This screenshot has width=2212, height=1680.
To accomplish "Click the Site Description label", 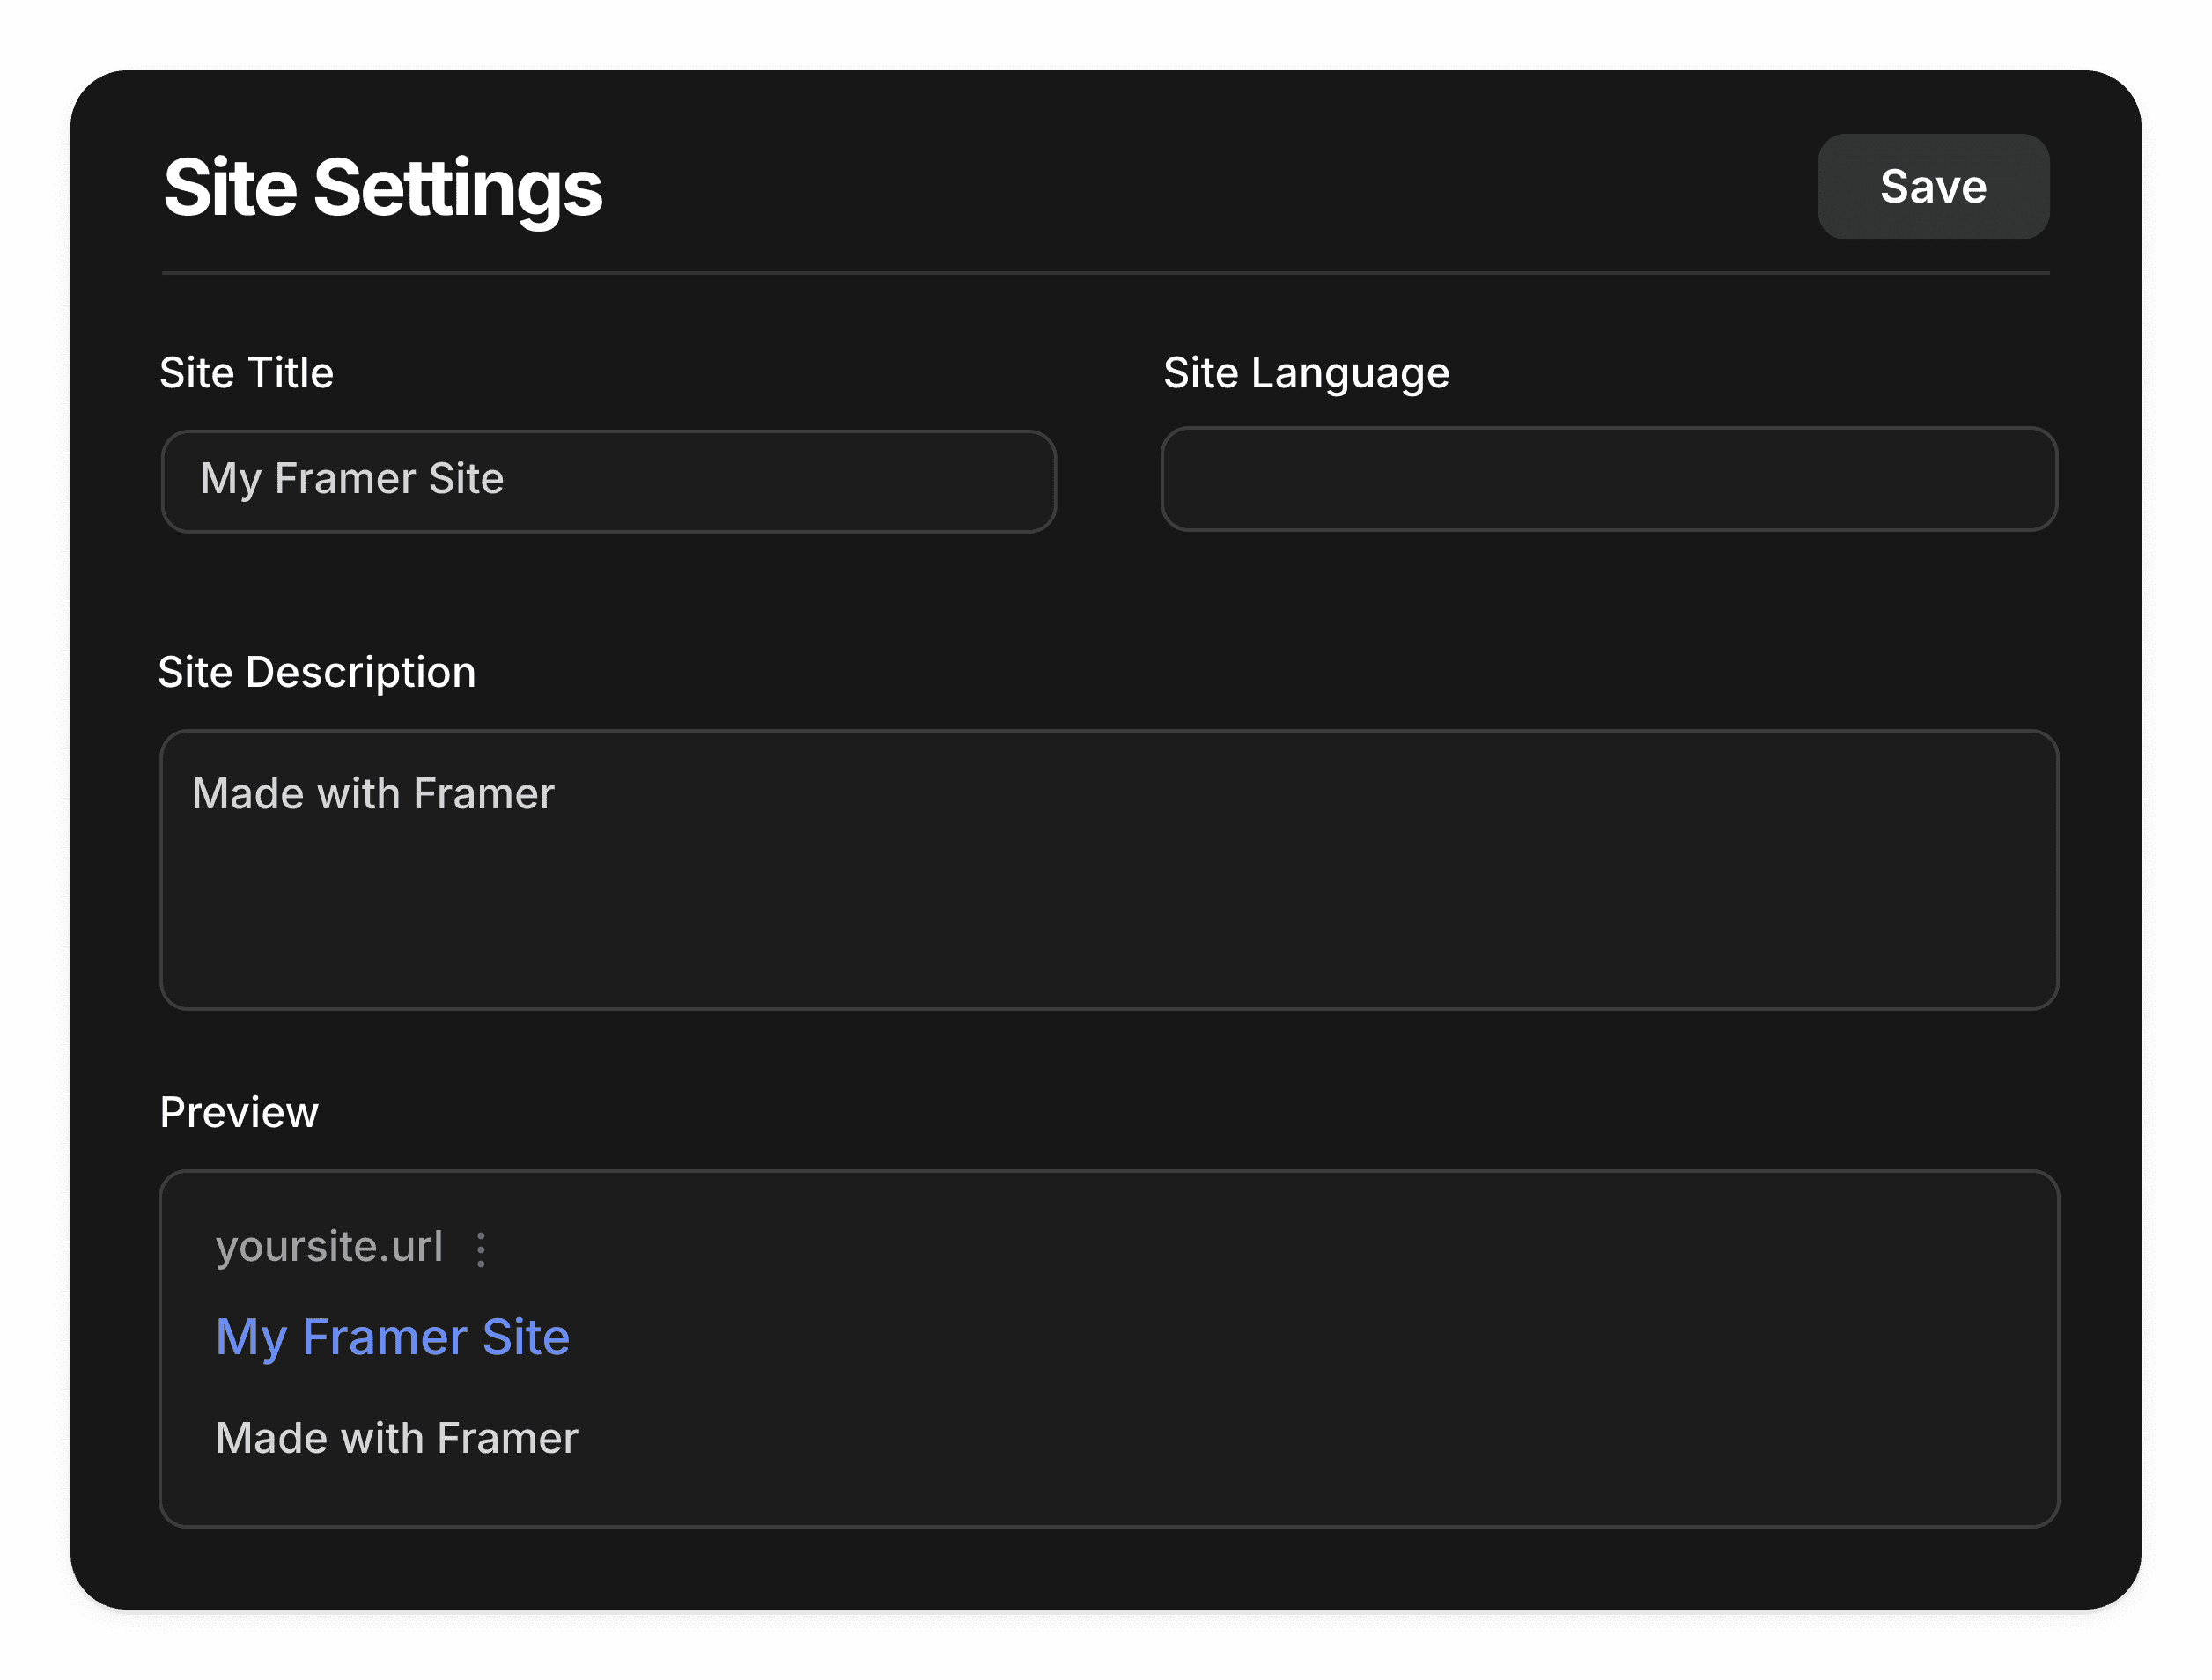I will (x=317, y=672).
